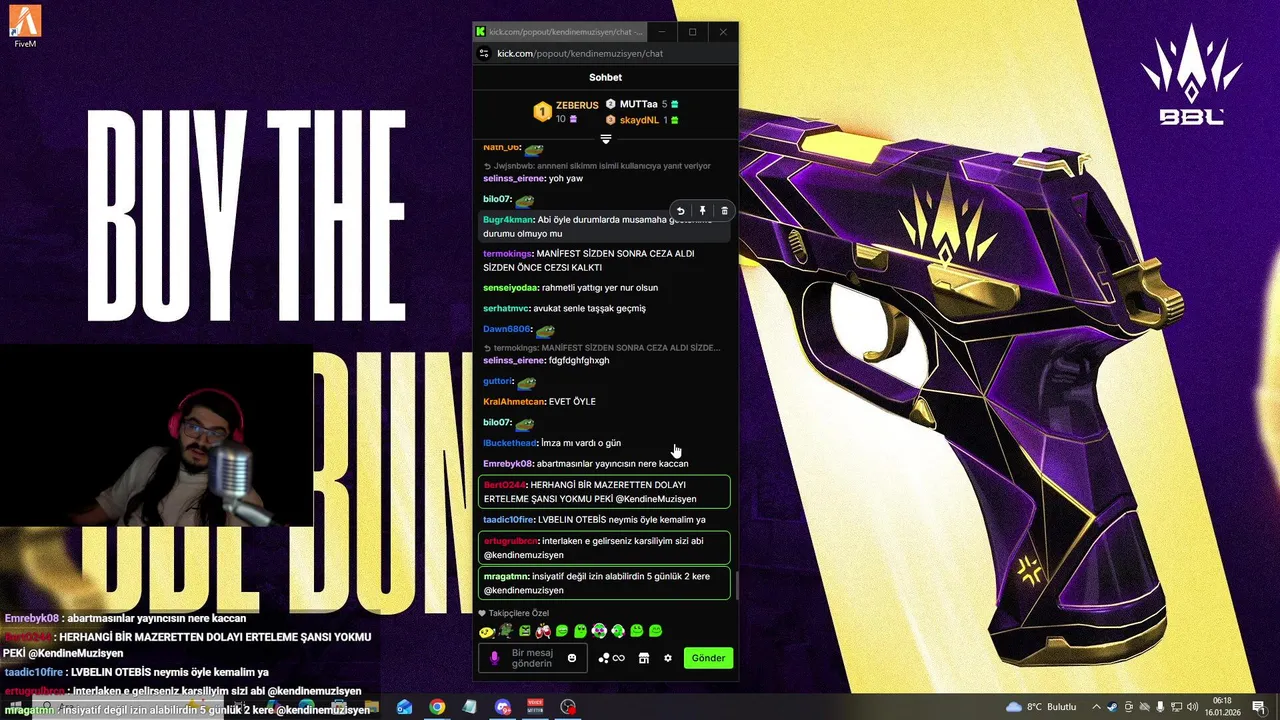The height and width of the screenshot is (720, 1280).
Task: Open the shop storefront icon
Action: (x=644, y=658)
